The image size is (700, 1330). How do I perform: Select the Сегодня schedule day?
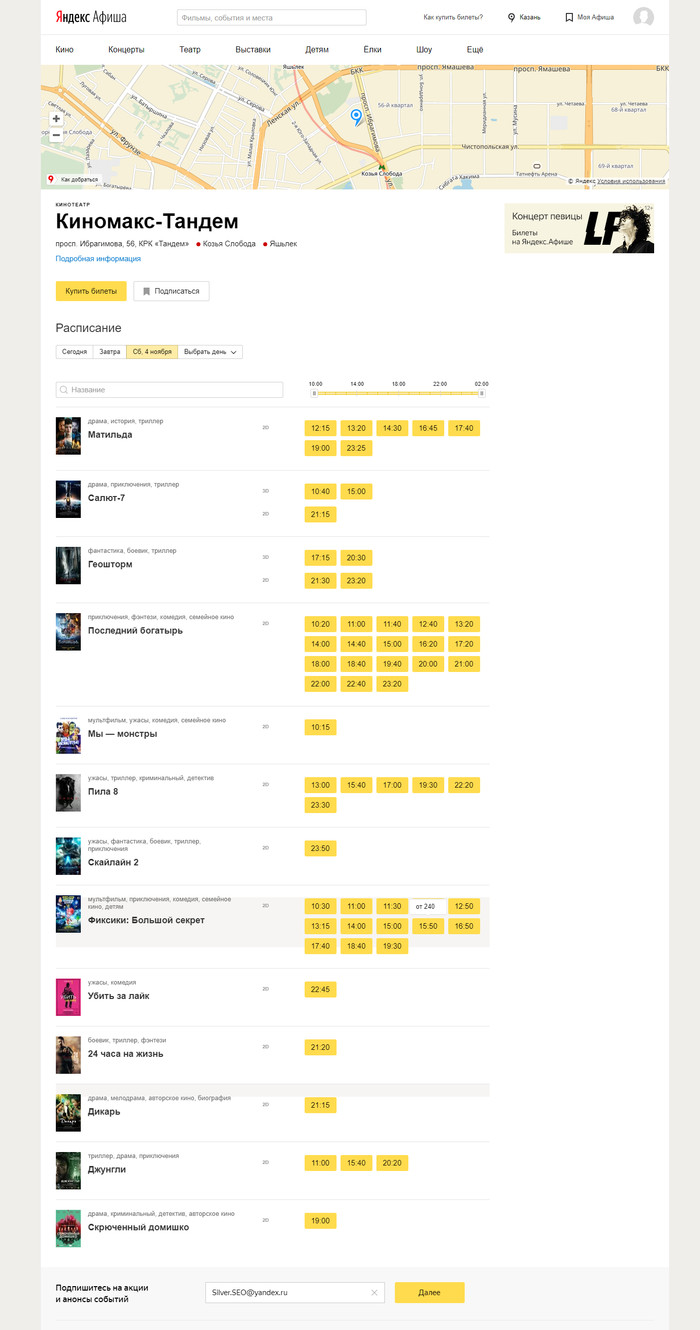point(74,352)
